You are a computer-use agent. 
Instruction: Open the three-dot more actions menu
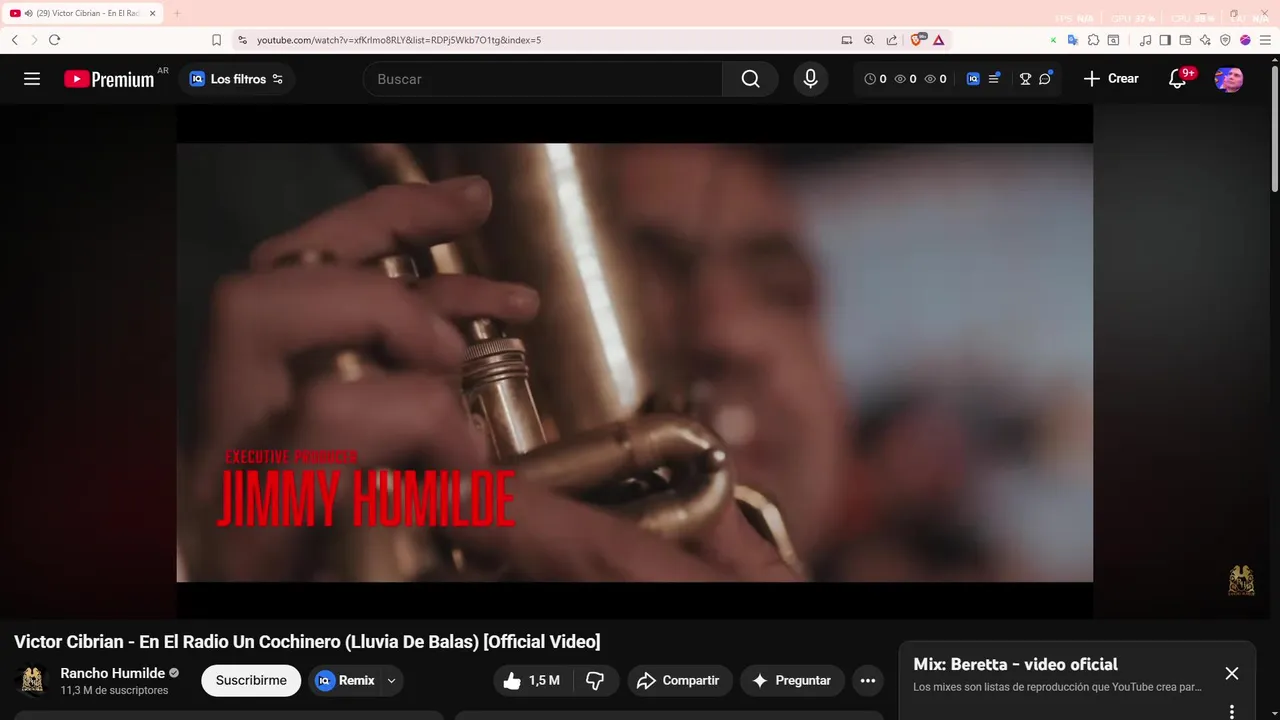click(x=868, y=681)
